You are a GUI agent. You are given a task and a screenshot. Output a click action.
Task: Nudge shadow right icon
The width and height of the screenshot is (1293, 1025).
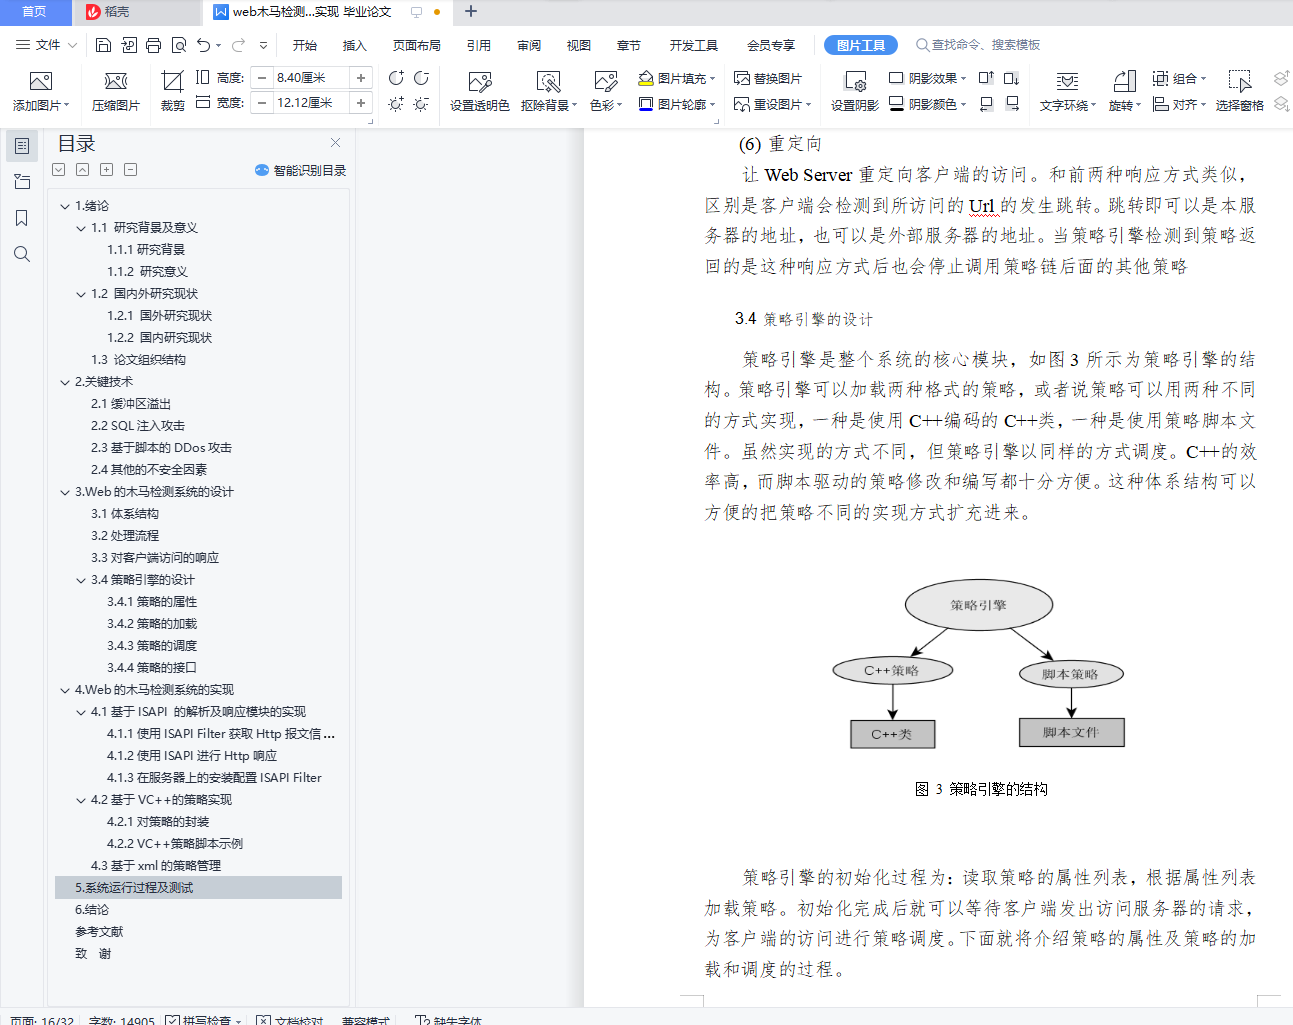[x=1011, y=104]
